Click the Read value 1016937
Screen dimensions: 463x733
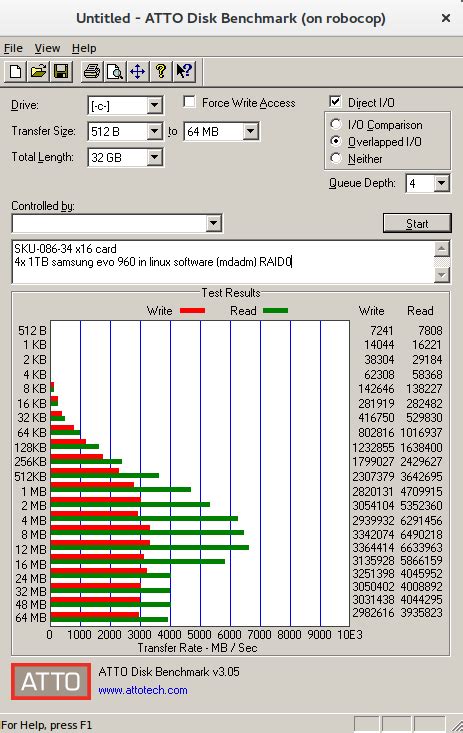(x=421, y=432)
